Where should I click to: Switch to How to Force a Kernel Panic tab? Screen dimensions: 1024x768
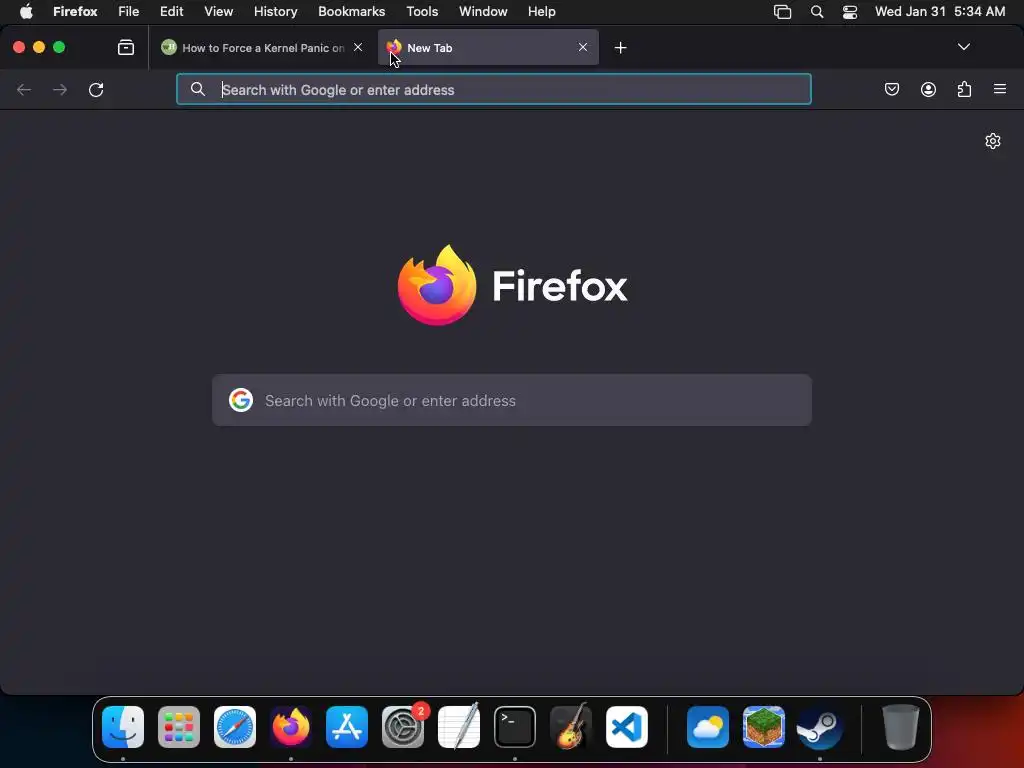coord(263,48)
